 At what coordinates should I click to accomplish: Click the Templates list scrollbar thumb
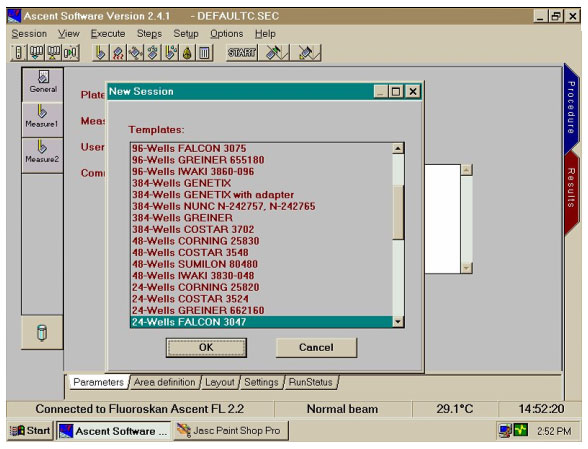tap(398, 212)
